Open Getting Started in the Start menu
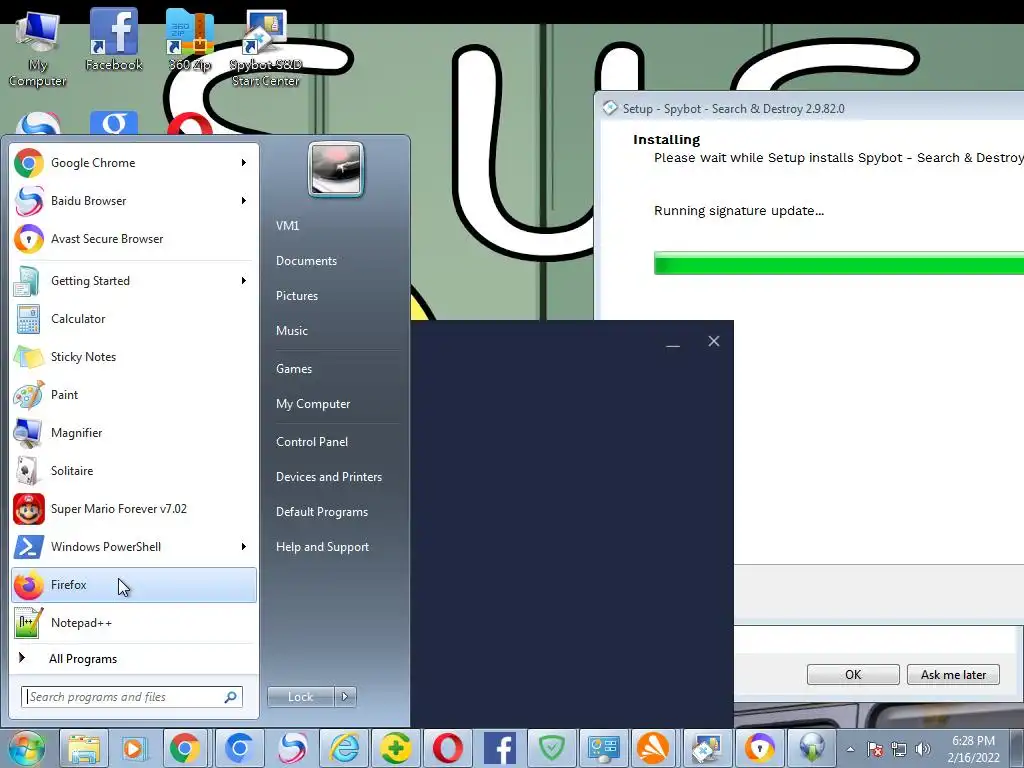 click(134, 281)
